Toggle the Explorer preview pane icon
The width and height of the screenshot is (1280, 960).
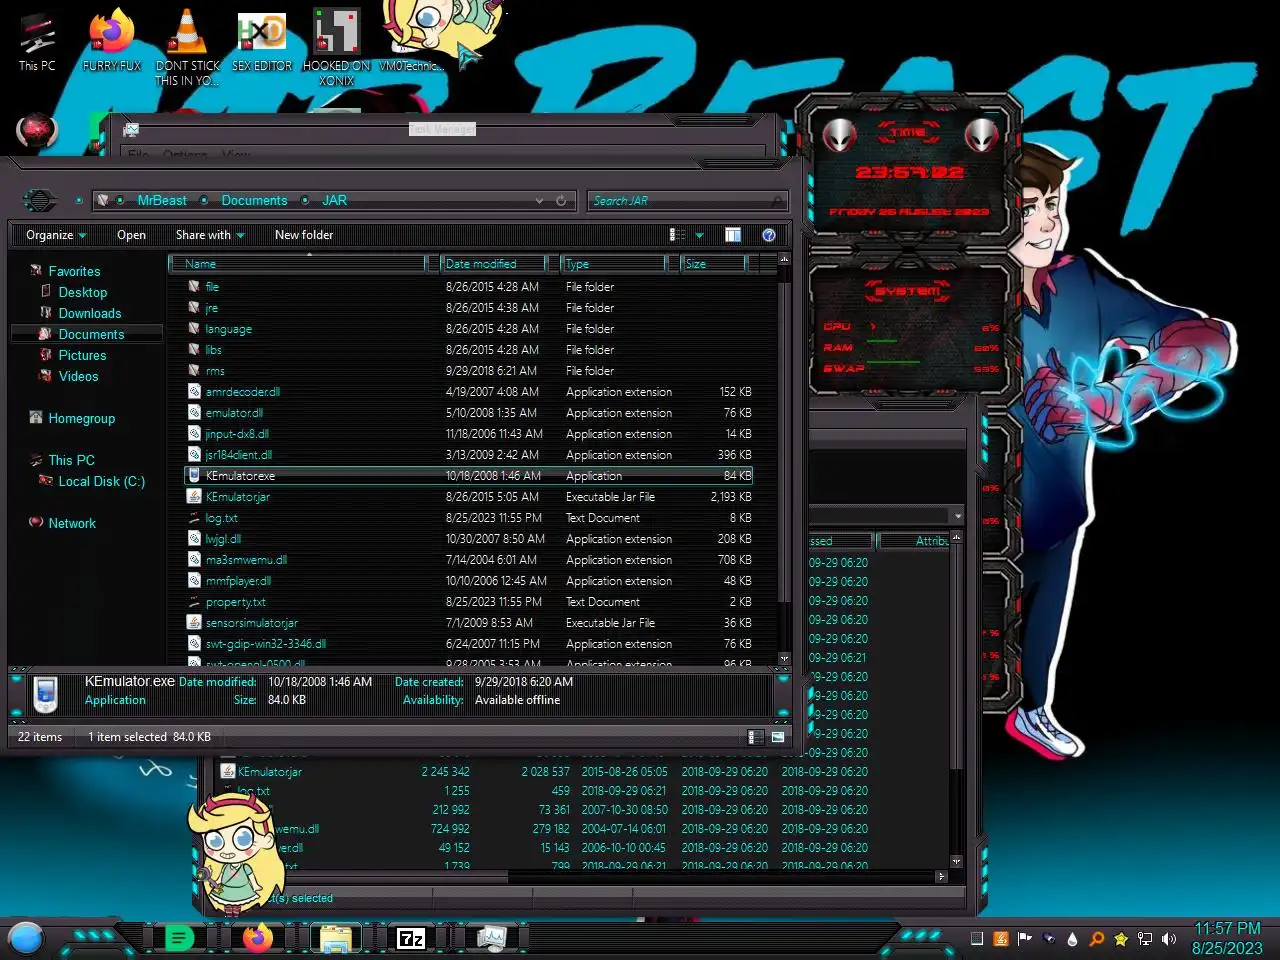tap(733, 235)
